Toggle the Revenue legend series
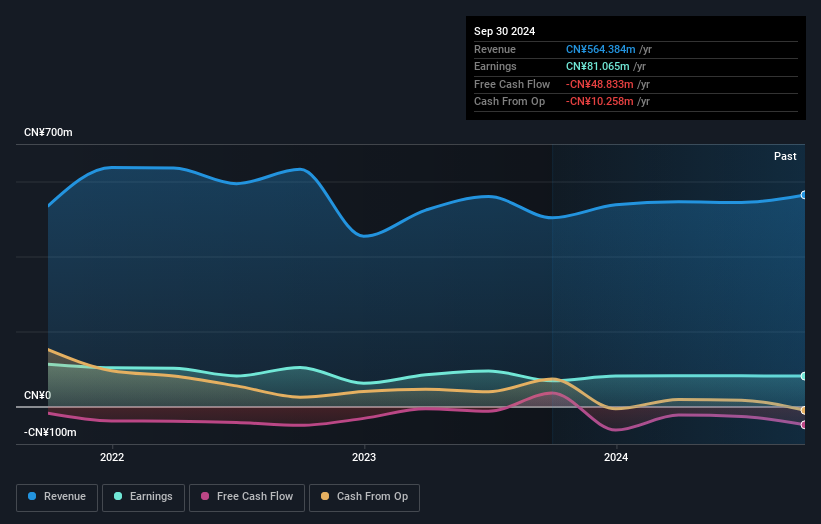Image resolution: width=821 pixels, height=524 pixels. [x=57, y=497]
